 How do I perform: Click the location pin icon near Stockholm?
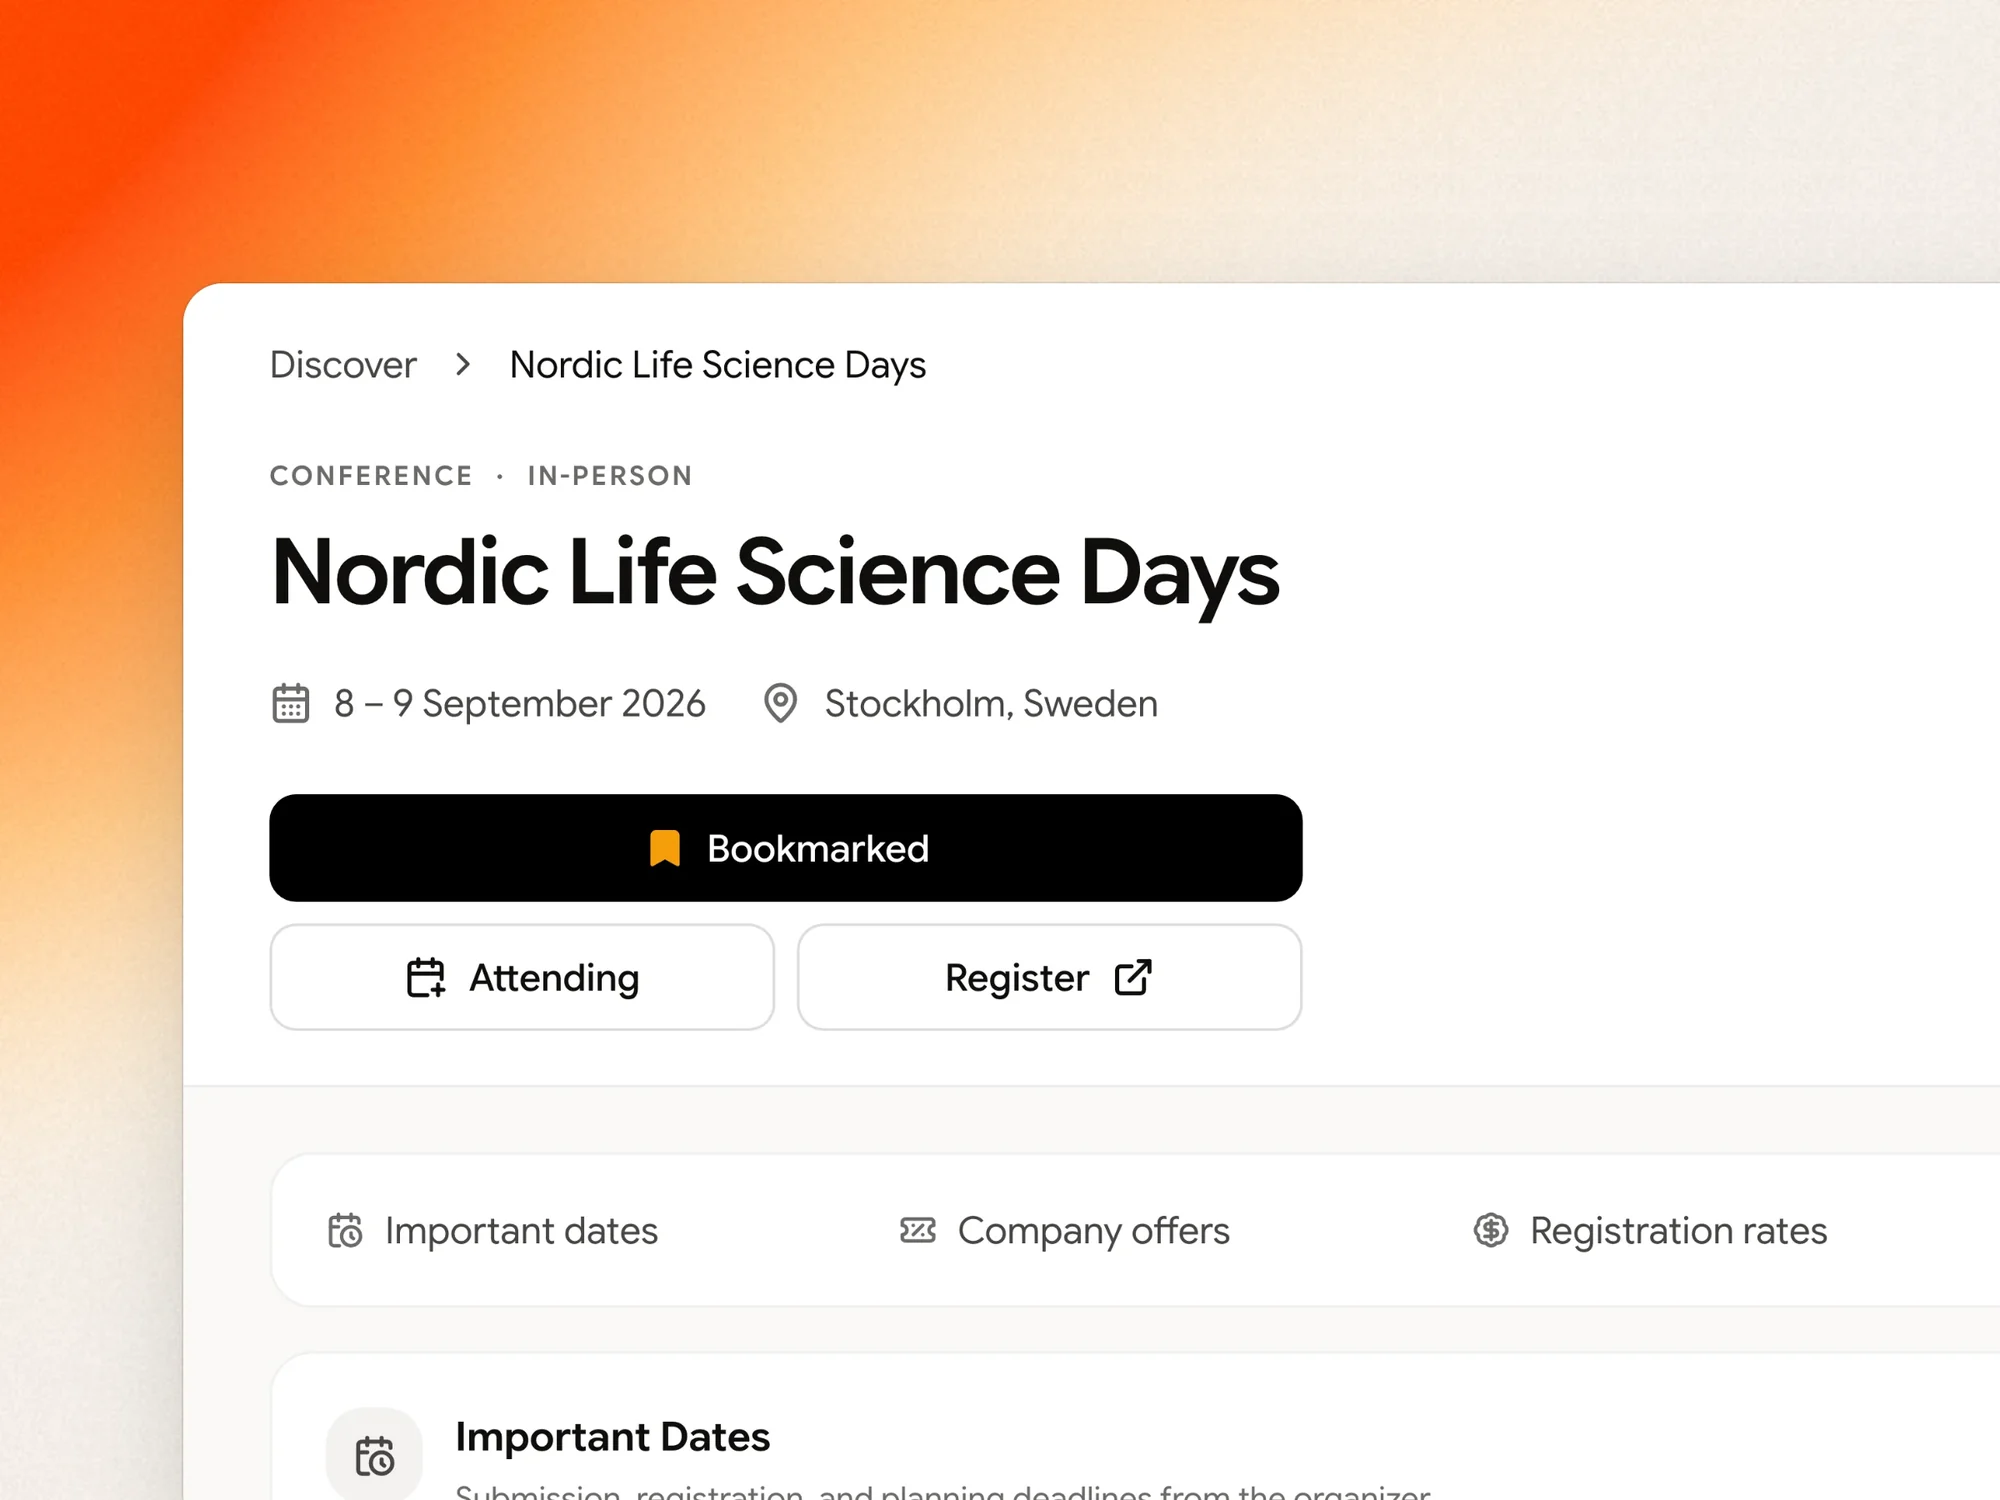pos(780,703)
